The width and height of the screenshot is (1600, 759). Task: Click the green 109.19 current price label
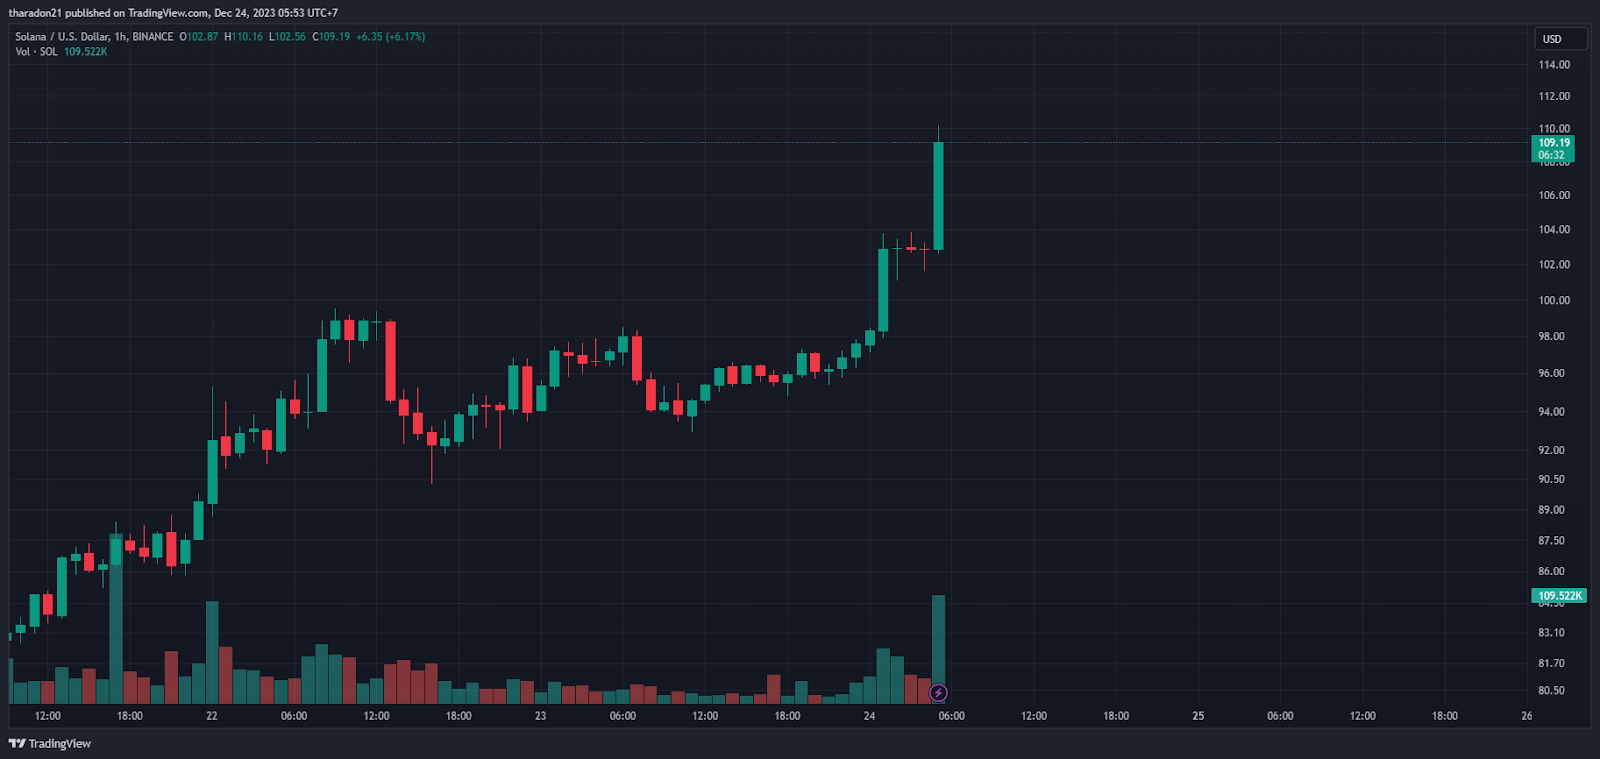pos(1553,148)
